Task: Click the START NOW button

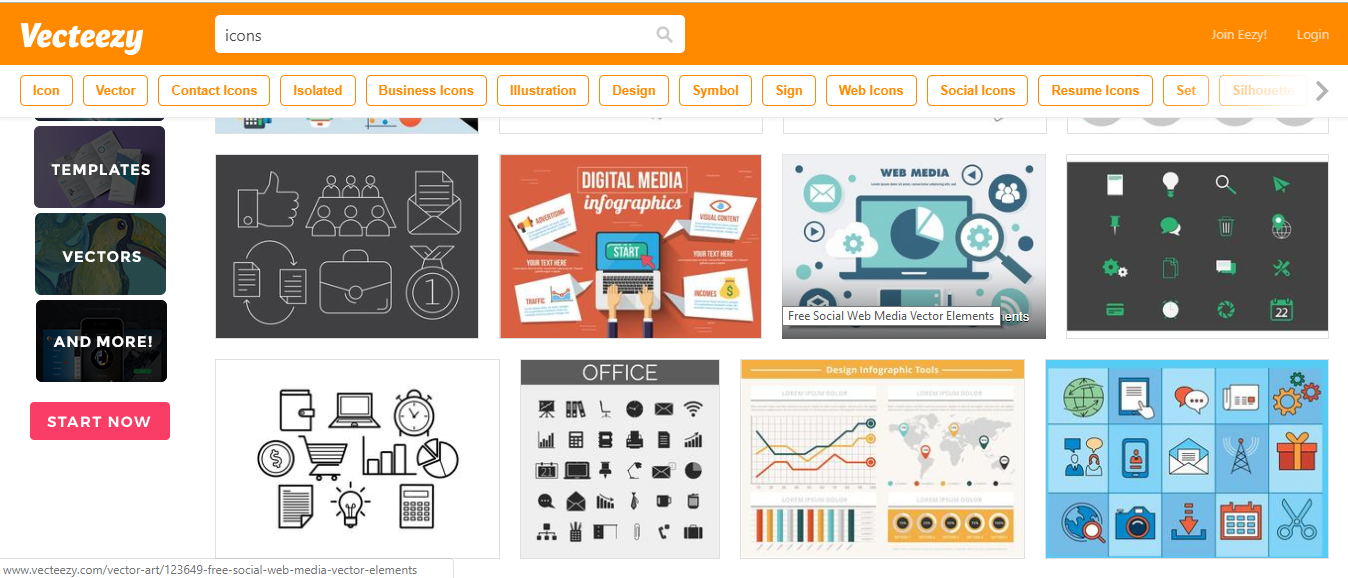Action: click(x=100, y=421)
